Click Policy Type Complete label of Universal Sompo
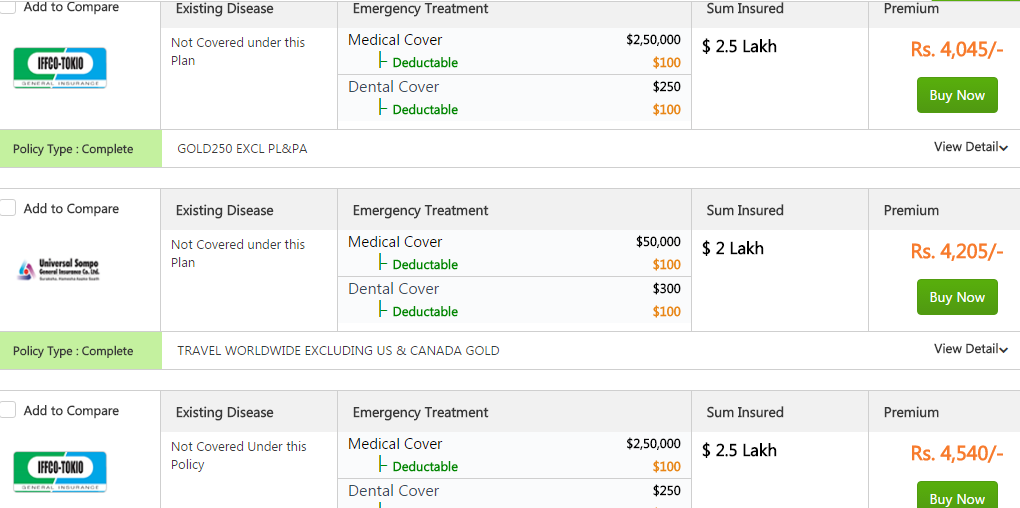Screen dimensions: 1020x508 coord(73,351)
